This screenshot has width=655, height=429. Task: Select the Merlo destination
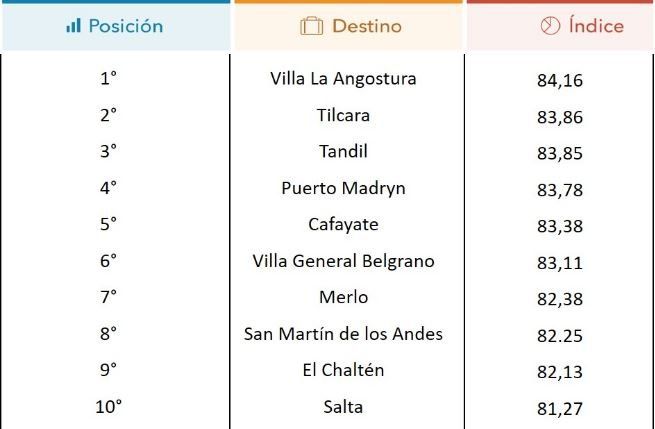click(x=343, y=297)
